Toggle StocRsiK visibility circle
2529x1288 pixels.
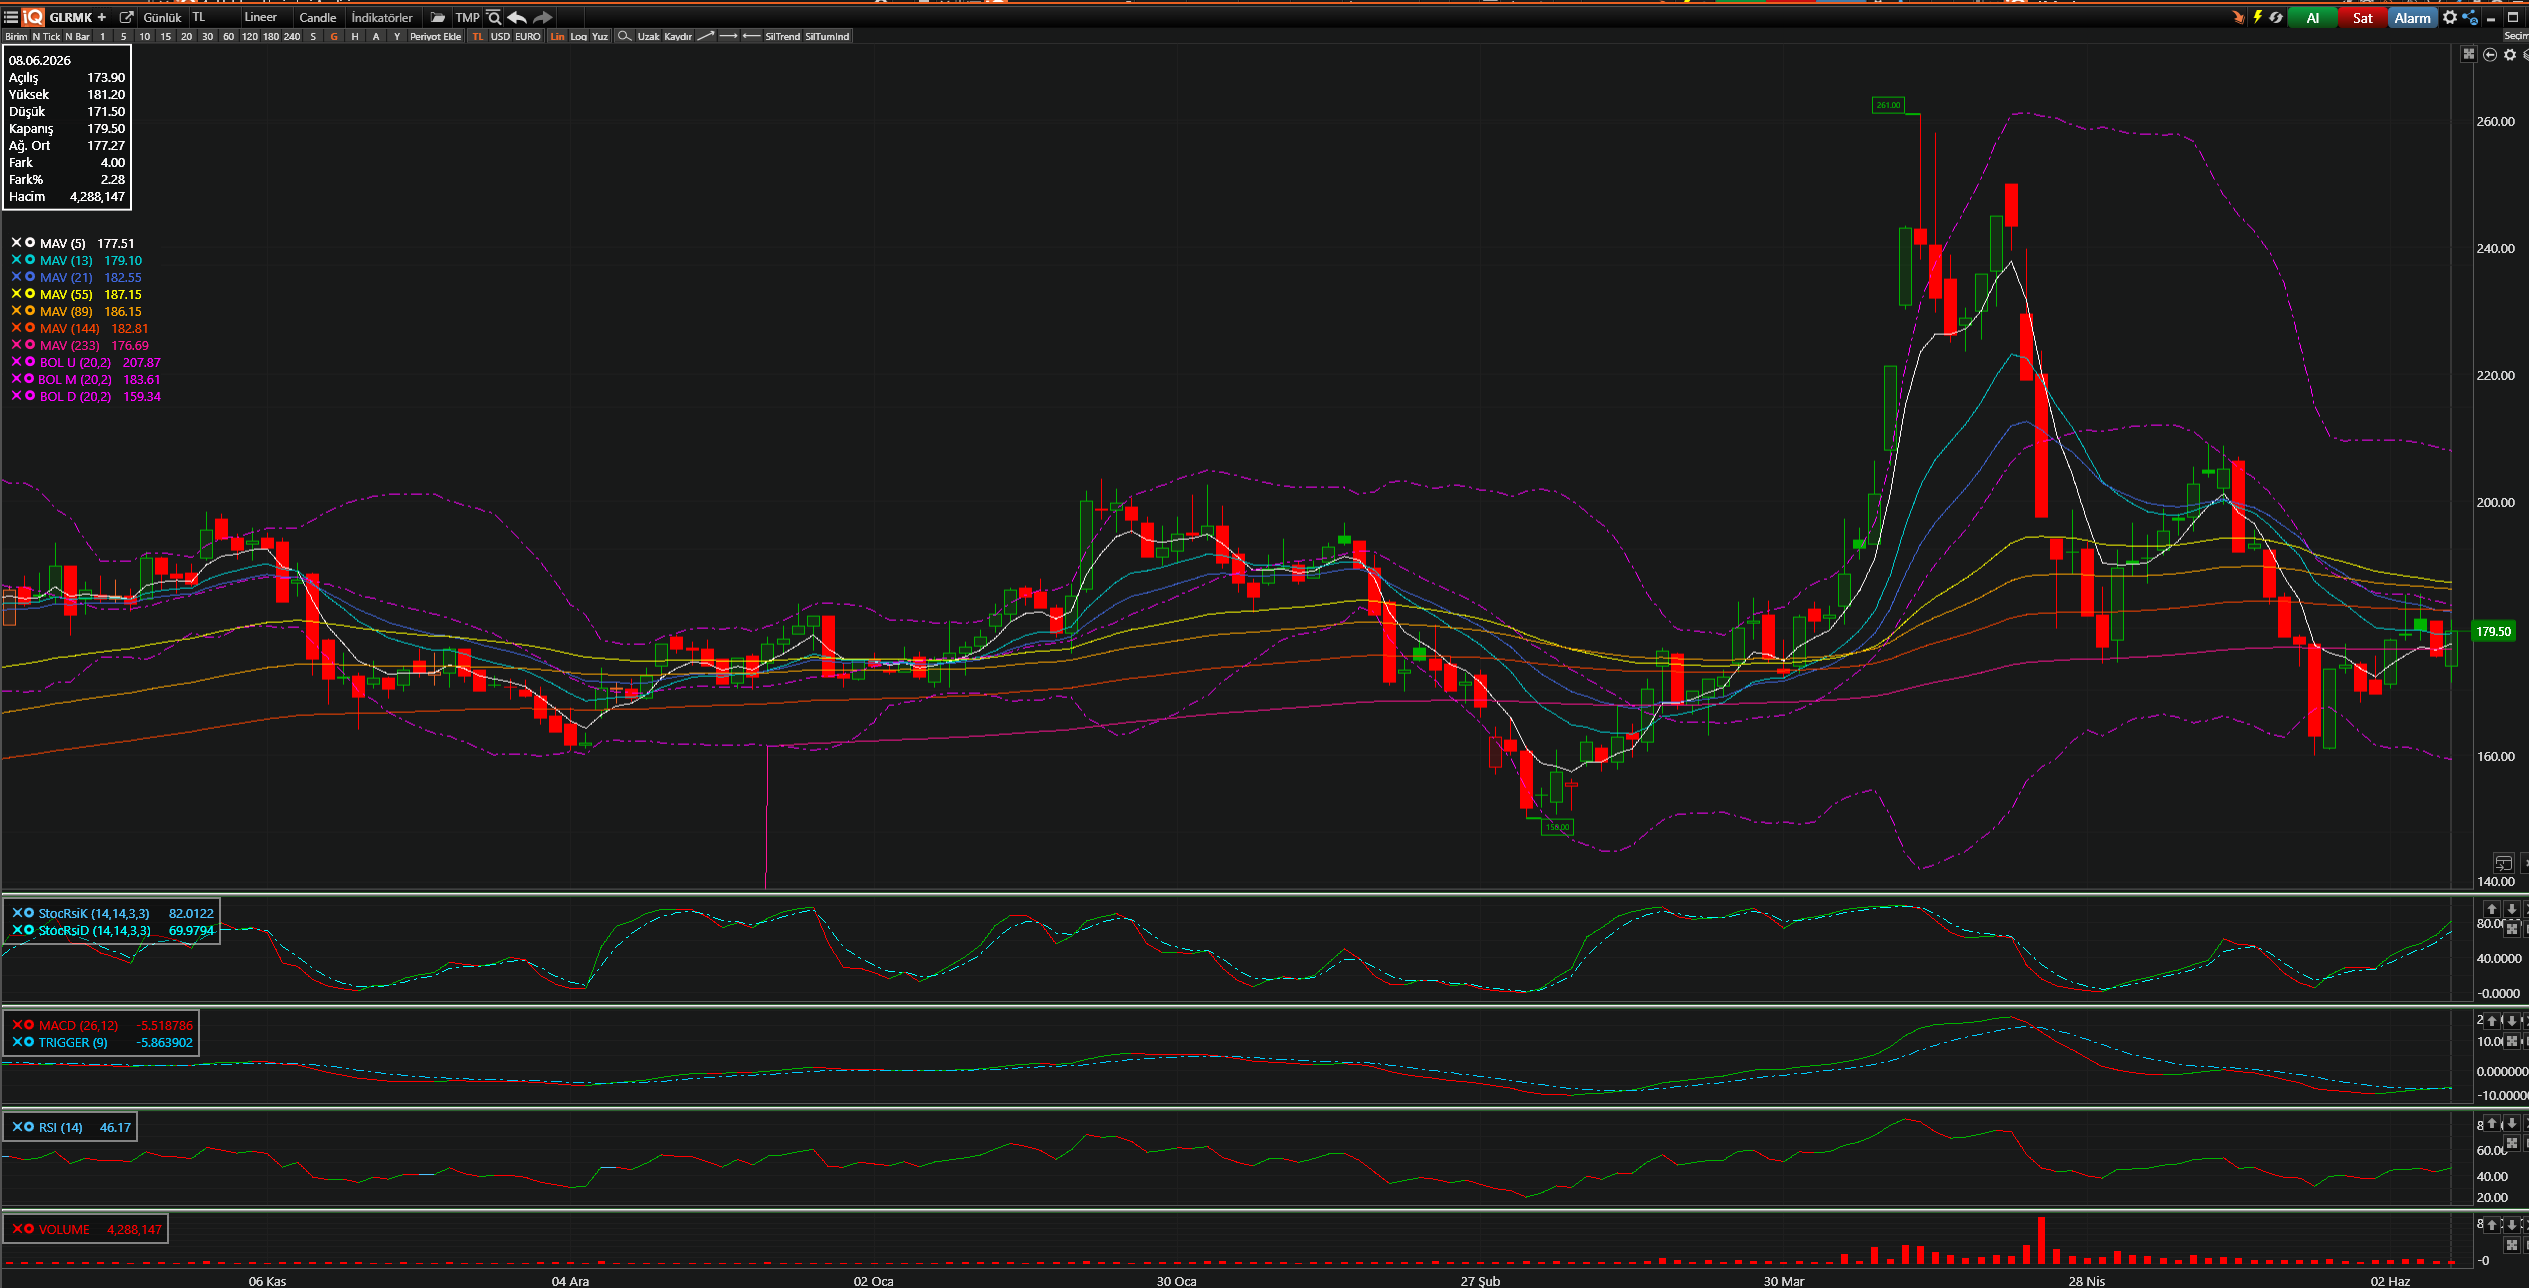click(29, 913)
